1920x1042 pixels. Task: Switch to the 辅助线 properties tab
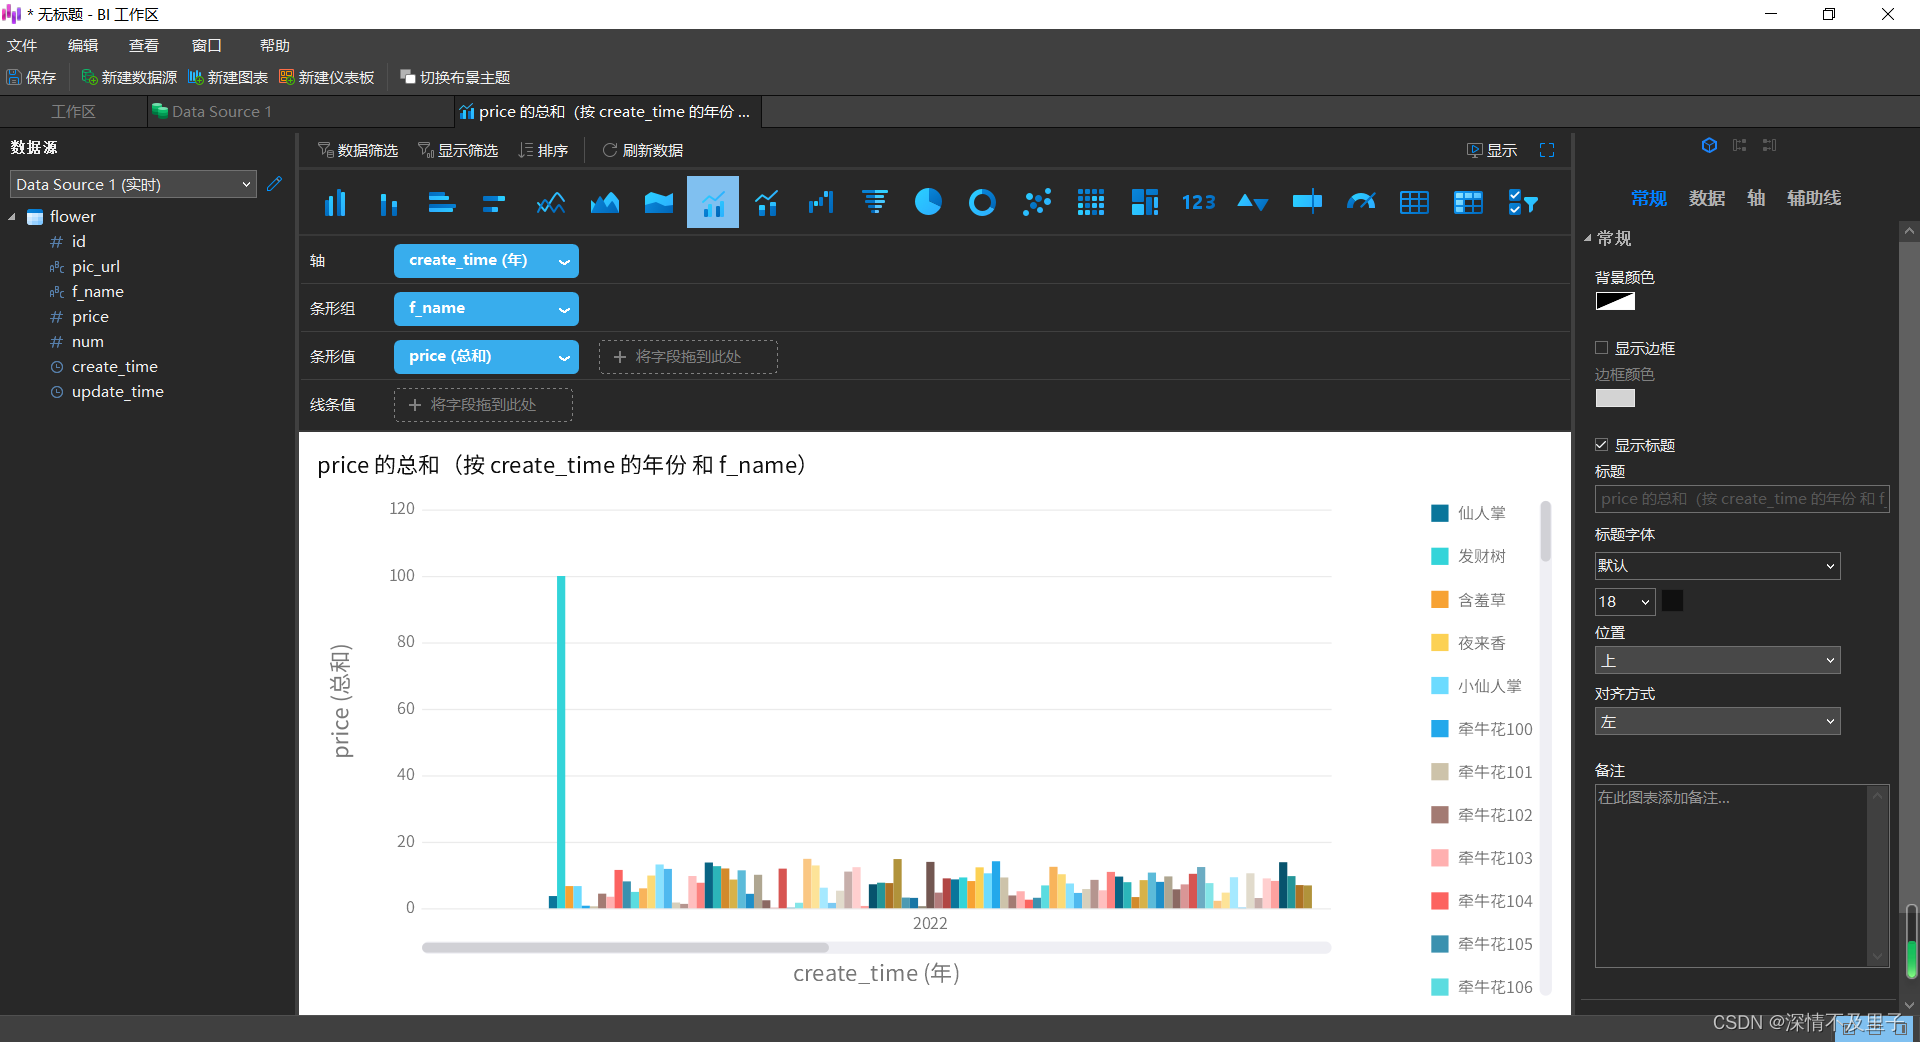pos(1814,198)
